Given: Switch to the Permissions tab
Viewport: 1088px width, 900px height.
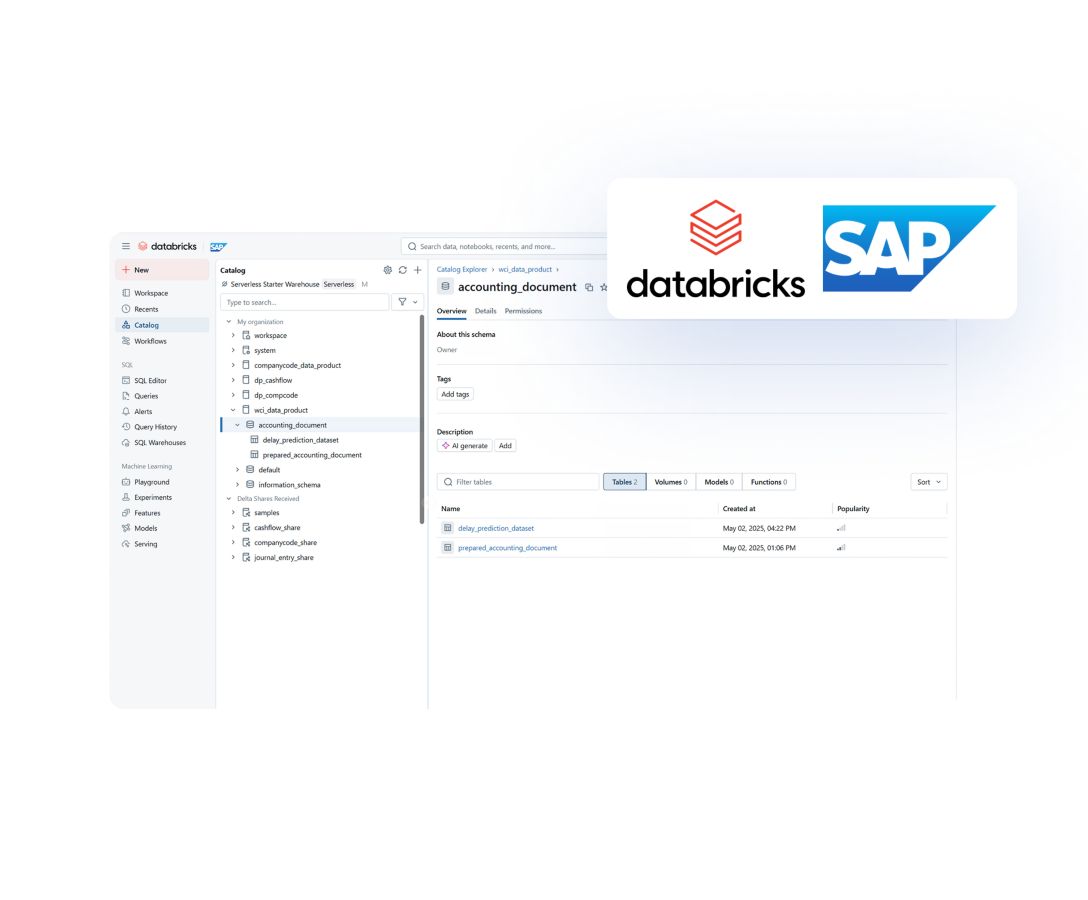Looking at the screenshot, I should click(523, 311).
